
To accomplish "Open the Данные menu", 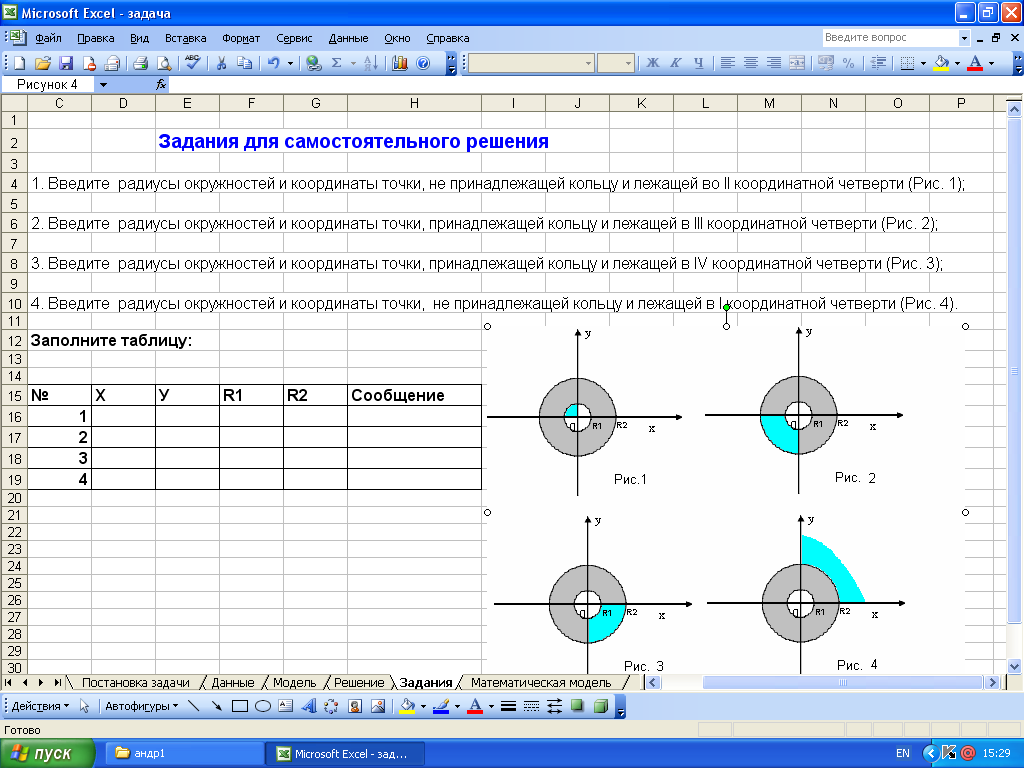I will [x=348, y=38].
